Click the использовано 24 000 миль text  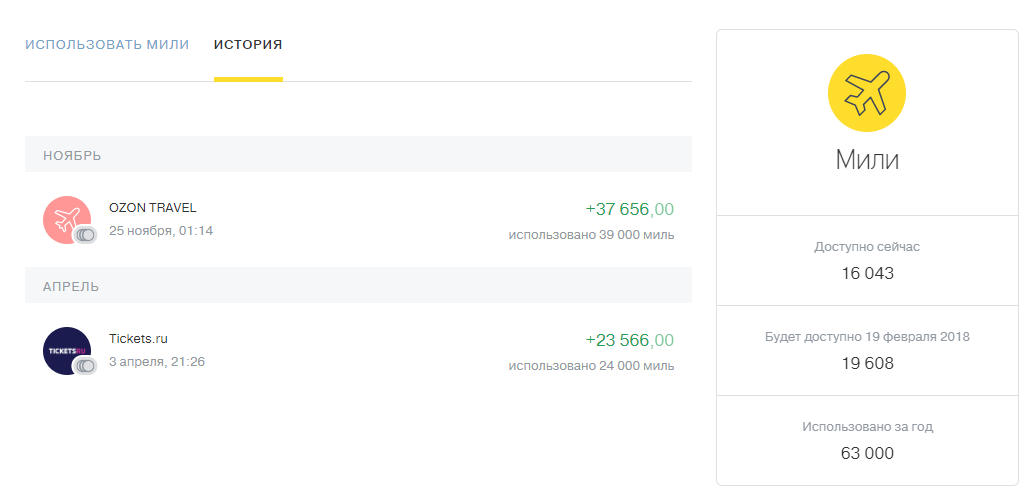click(591, 365)
